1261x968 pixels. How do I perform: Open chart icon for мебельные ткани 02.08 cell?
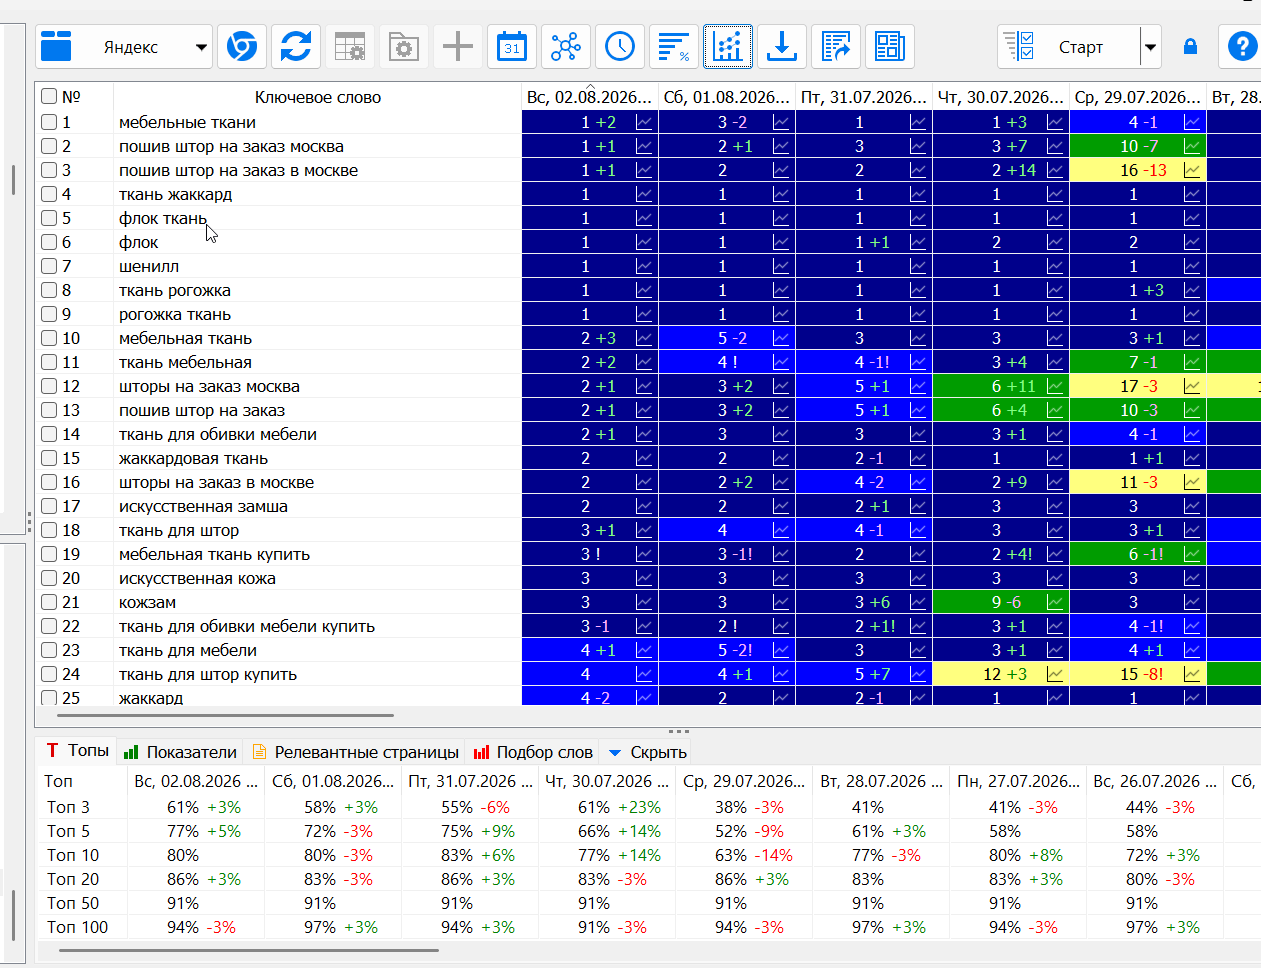(x=644, y=122)
